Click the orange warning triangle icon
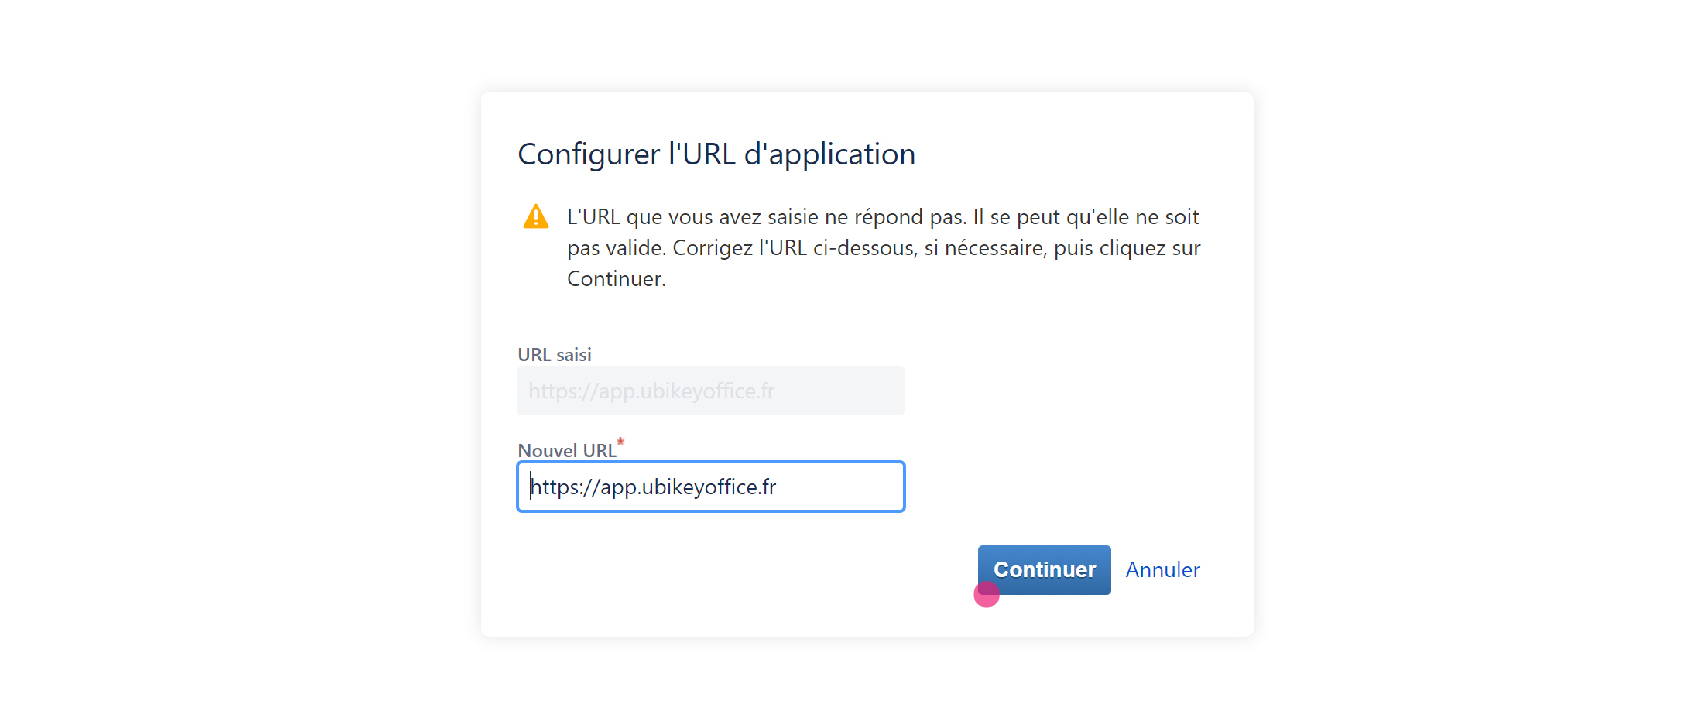The width and height of the screenshot is (1708, 714). pyautogui.click(x=536, y=216)
